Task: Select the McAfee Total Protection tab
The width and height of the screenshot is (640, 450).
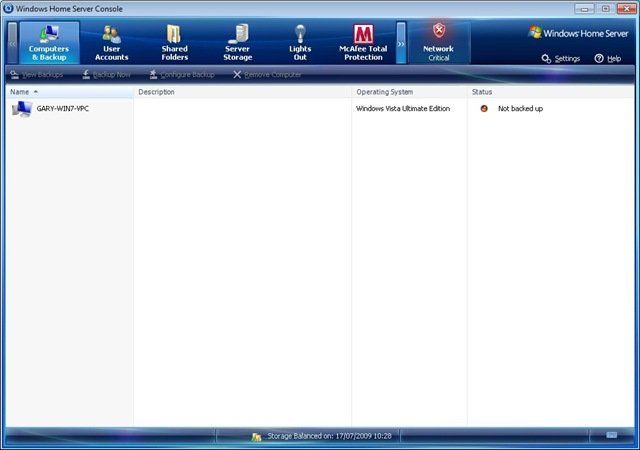Action: coord(363,43)
